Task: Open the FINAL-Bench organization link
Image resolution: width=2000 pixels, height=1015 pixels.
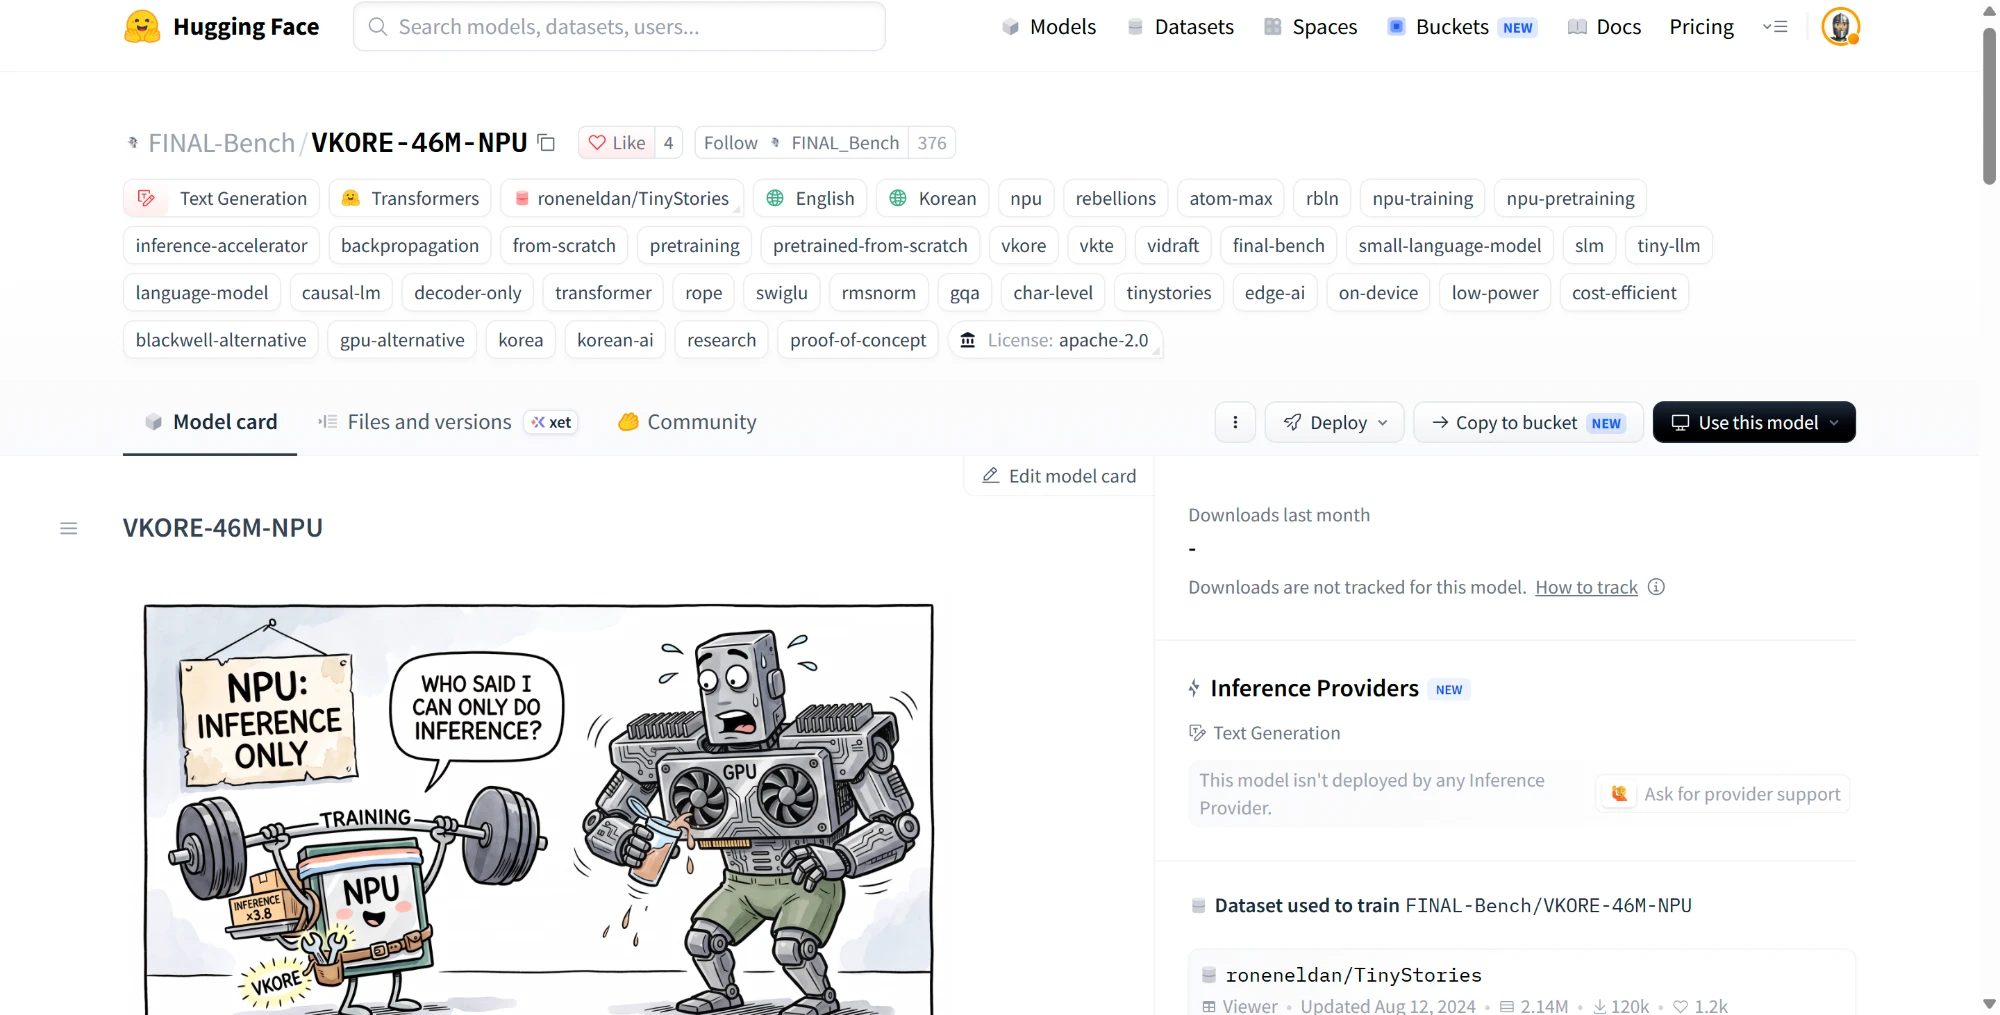Action: point(221,143)
